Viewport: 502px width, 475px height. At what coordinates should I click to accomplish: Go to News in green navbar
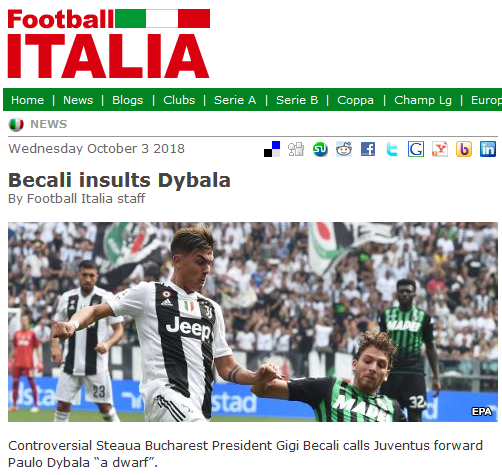tap(78, 100)
